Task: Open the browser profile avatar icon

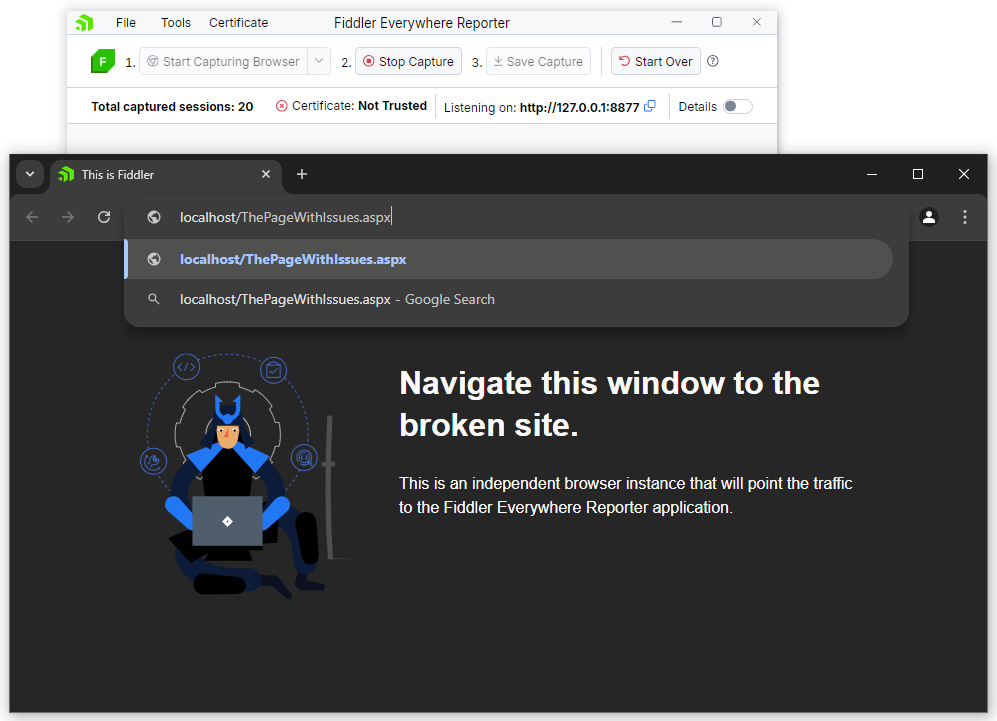Action: click(x=929, y=217)
